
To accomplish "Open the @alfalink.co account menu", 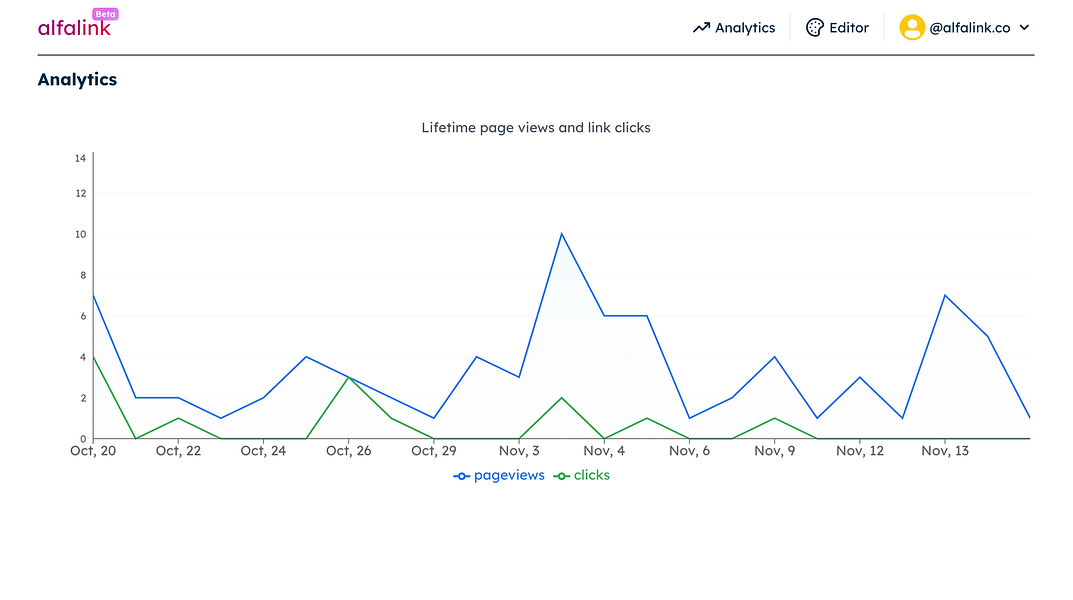I will pyautogui.click(x=965, y=27).
